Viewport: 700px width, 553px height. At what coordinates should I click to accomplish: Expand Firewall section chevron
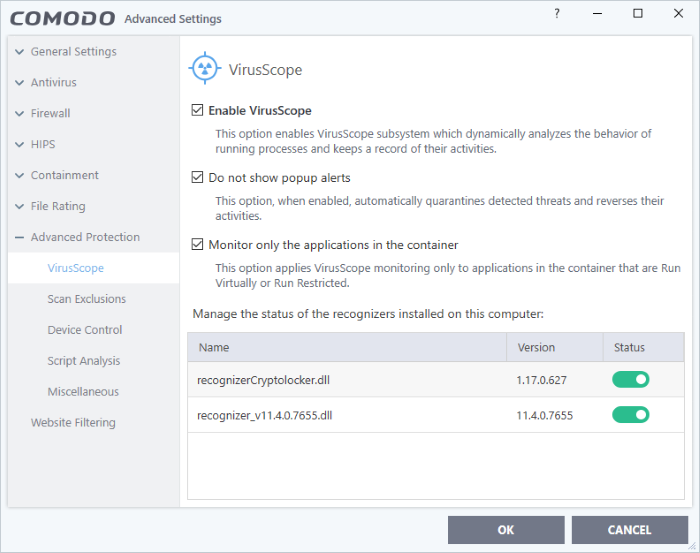[19, 113]
